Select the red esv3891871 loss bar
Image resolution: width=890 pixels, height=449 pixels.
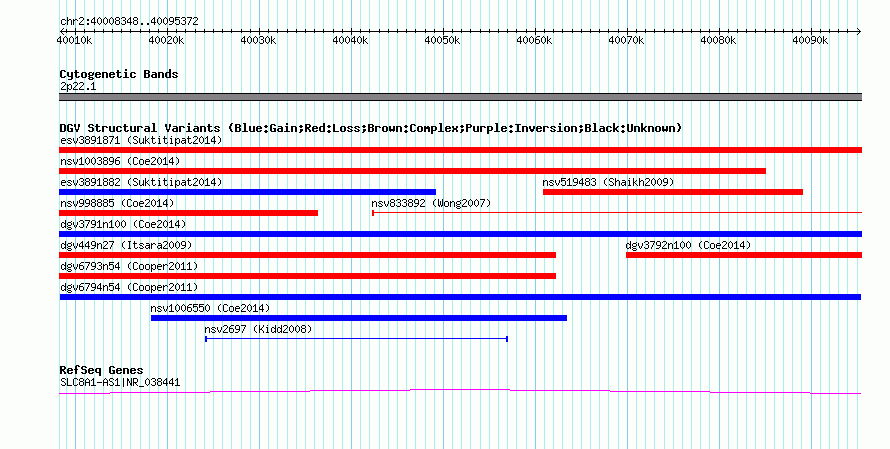460,150
